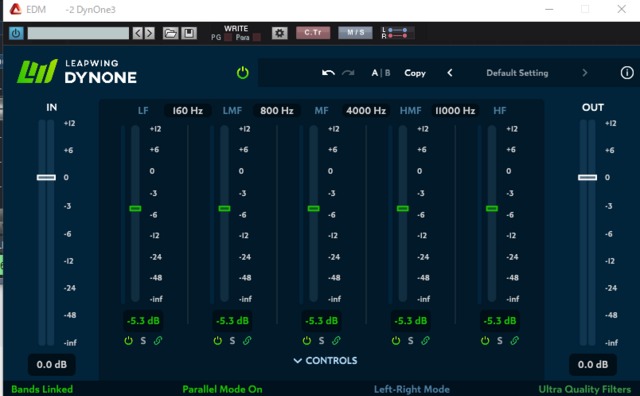This screenshot has height=396, width=640.
Task: Toggle the LF band power button
Action: 128,340
